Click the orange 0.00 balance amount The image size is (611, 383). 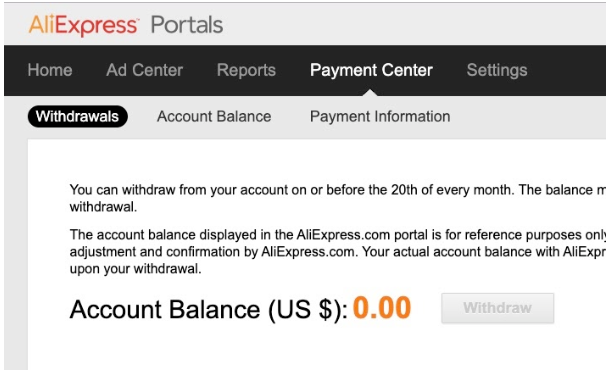[382, 308]
